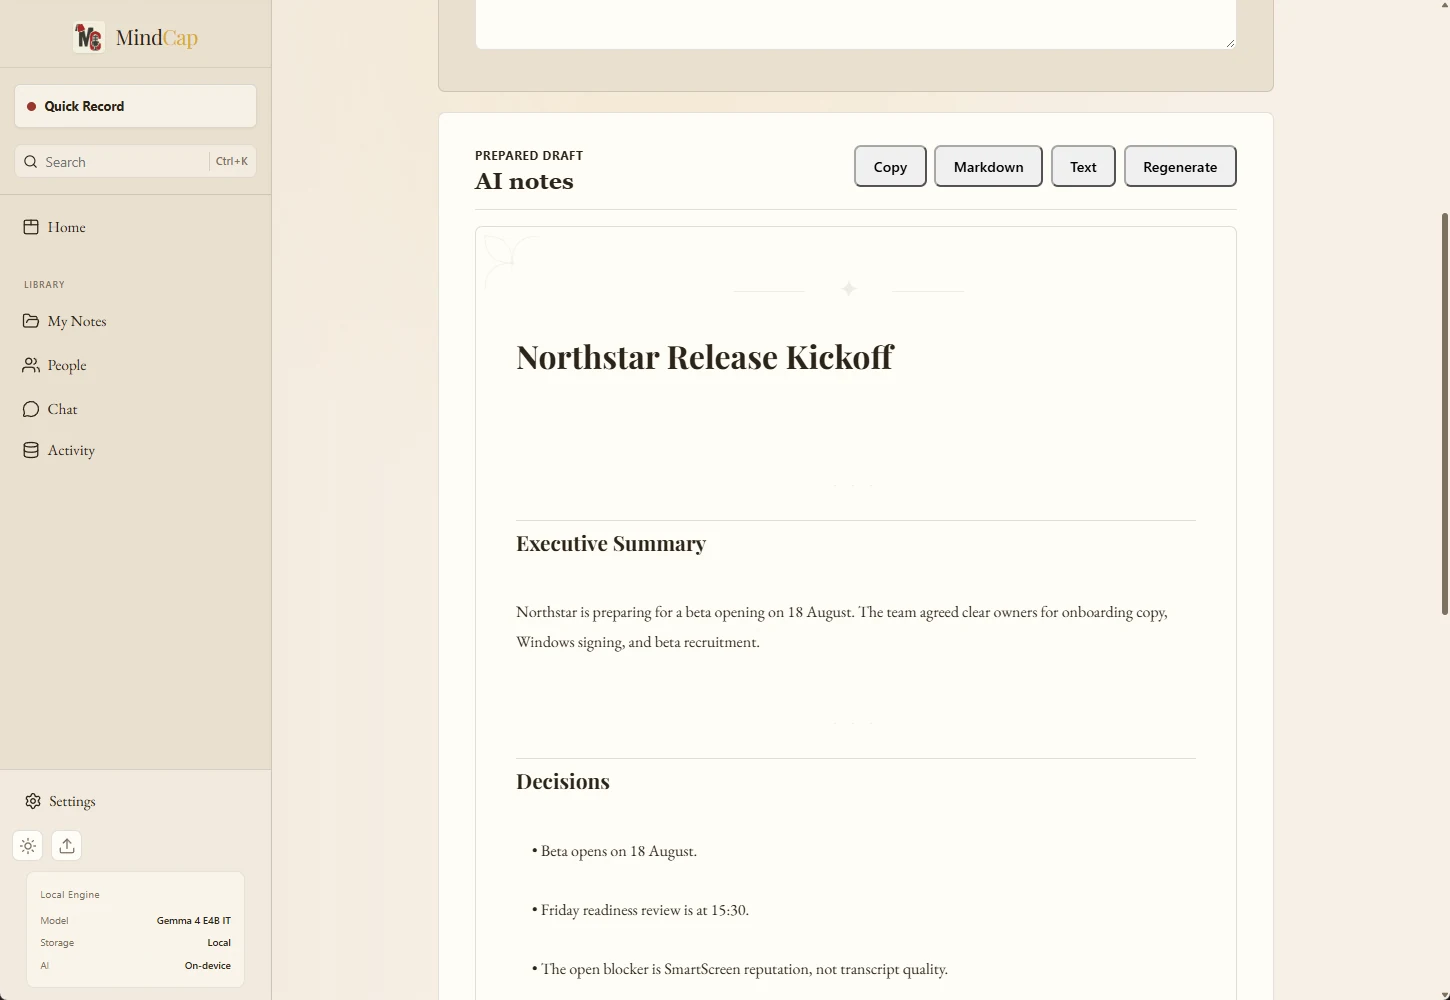The image size is (1450, 1000).
Task: Click the search magnifier icon
Action: [x=31, y=162]
